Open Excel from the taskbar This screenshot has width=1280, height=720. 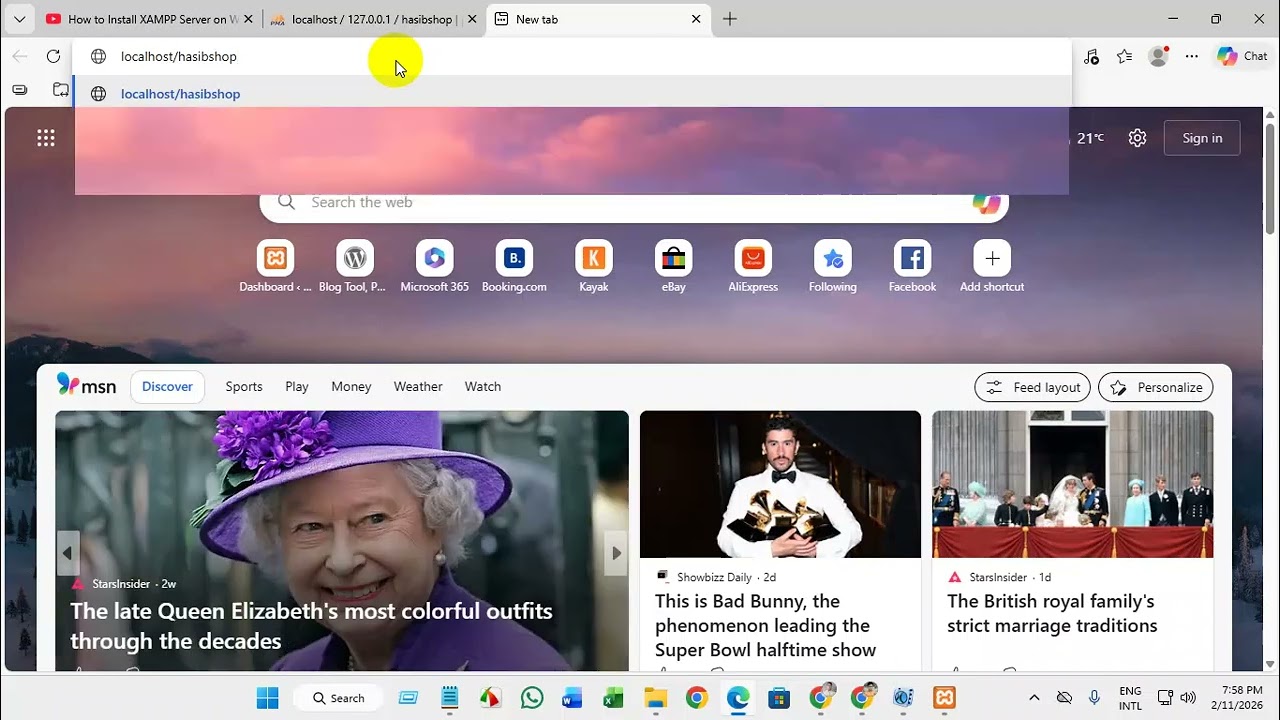click(x=613, y=697)
